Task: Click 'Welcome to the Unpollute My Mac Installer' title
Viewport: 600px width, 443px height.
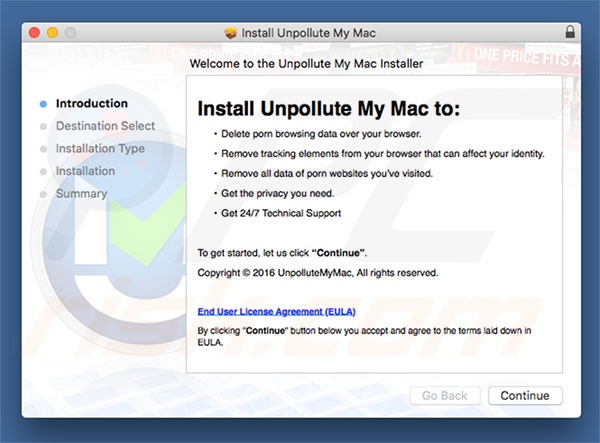Action: point(307,64)
